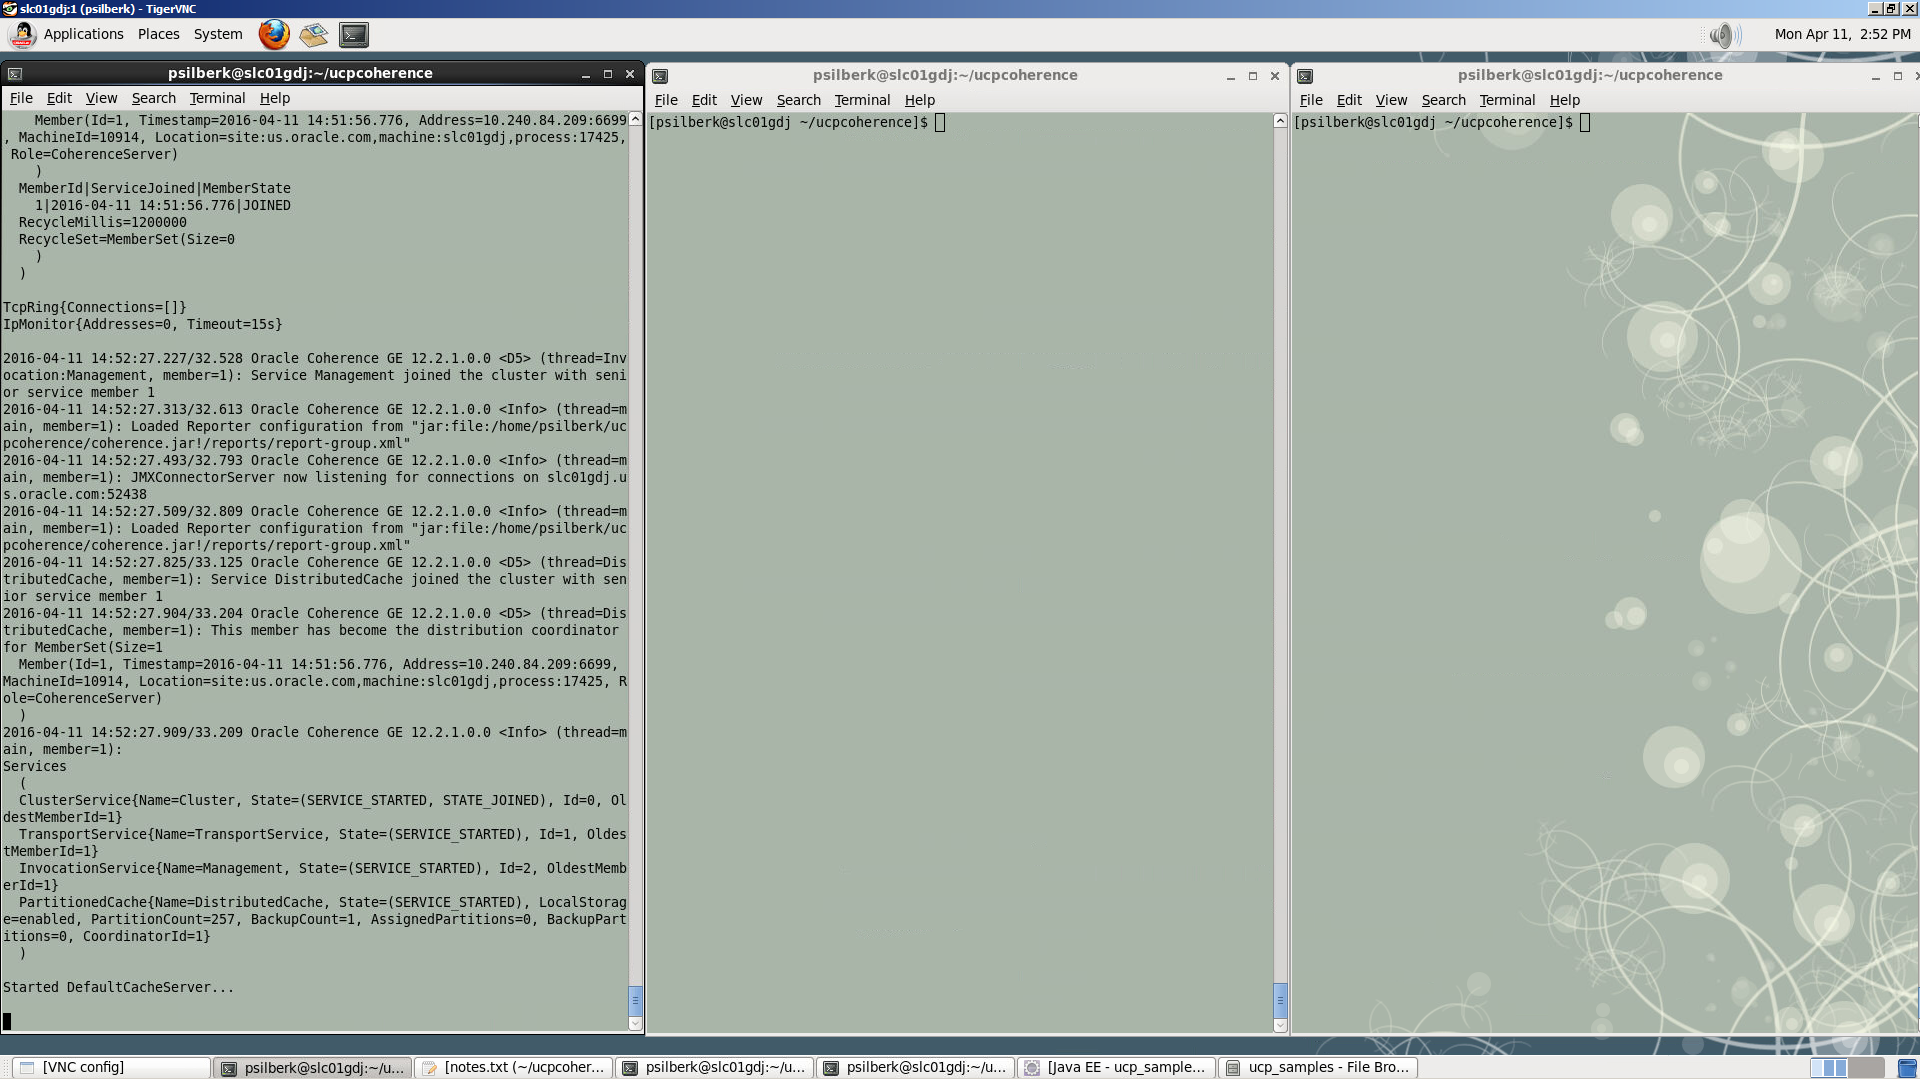Switch to Java EE ucp_sample taskbar window

point(1116,1068)
